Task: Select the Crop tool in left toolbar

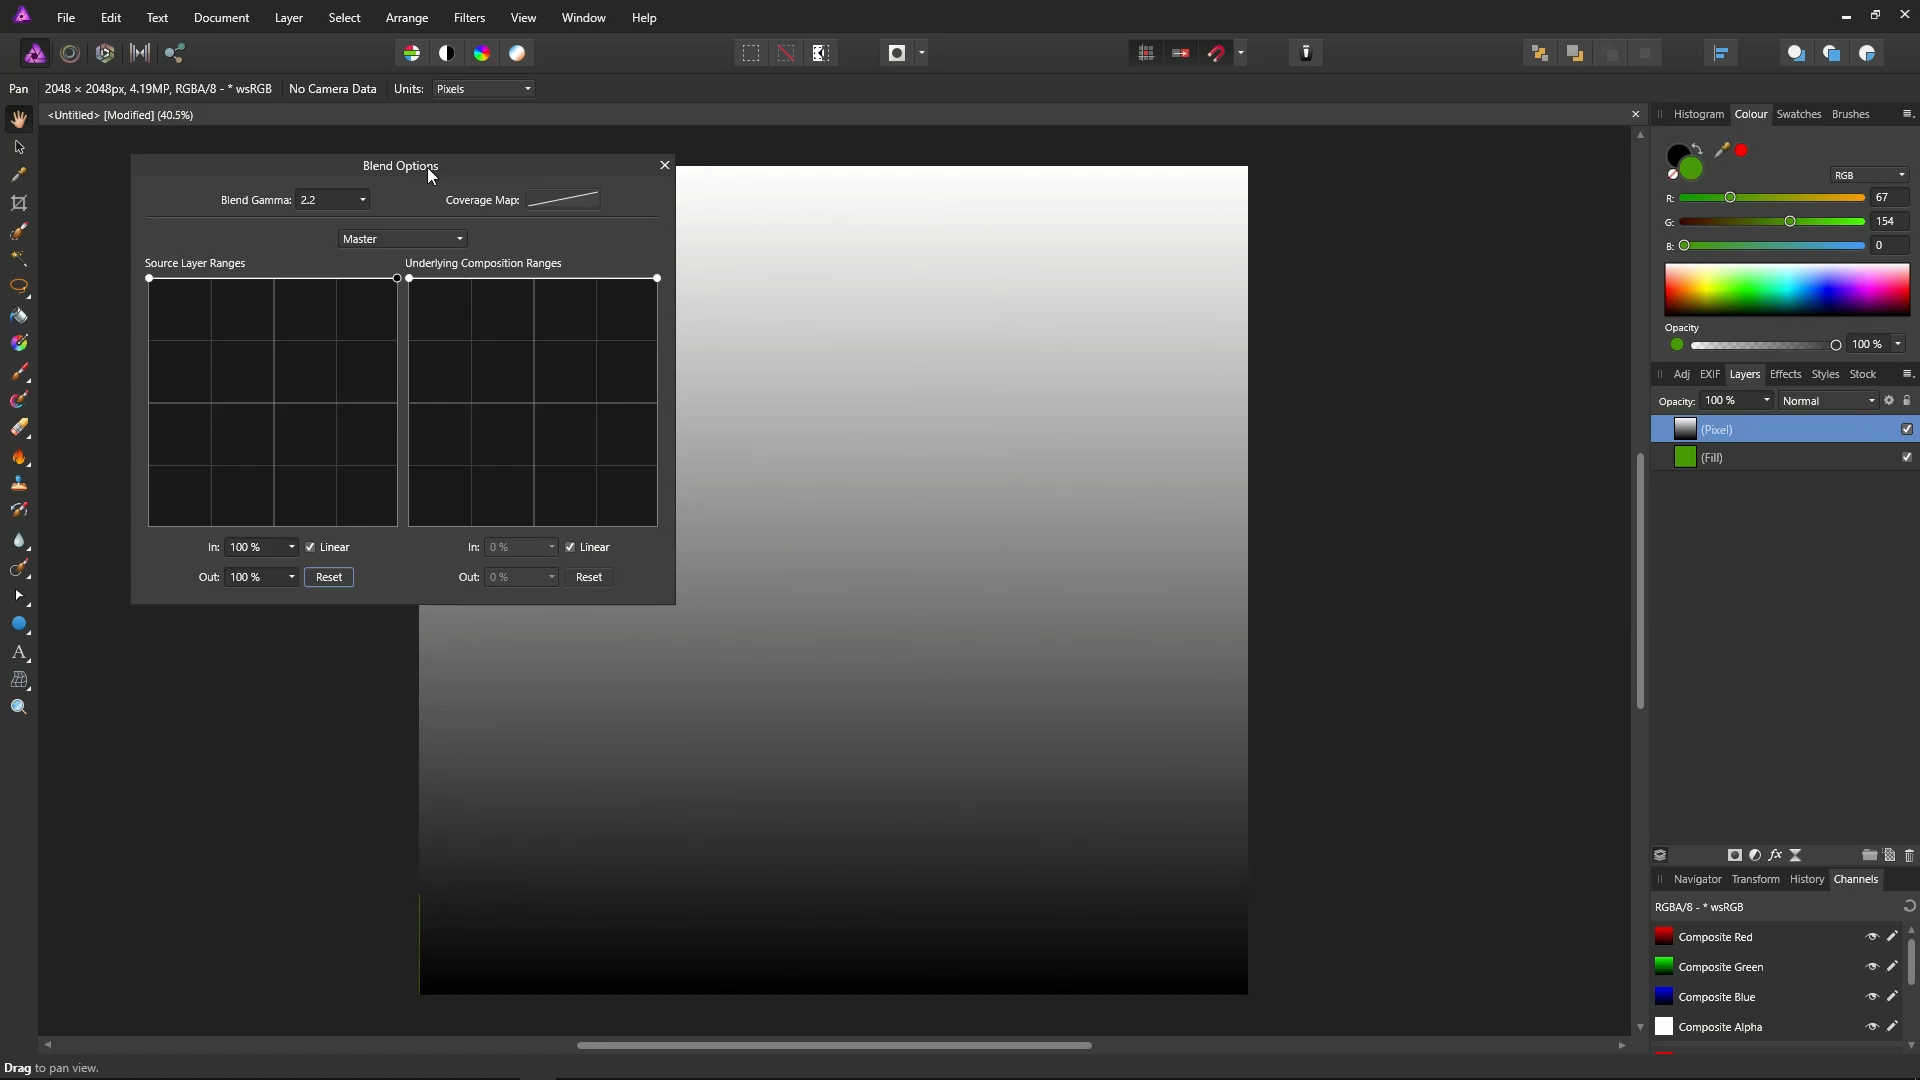Action: (19, 203)
